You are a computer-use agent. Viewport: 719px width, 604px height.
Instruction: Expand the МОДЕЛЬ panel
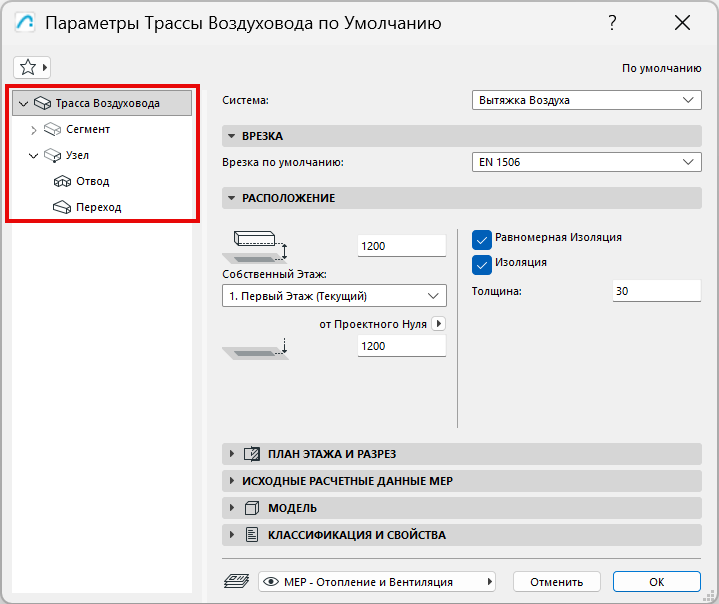coord(462,508)
